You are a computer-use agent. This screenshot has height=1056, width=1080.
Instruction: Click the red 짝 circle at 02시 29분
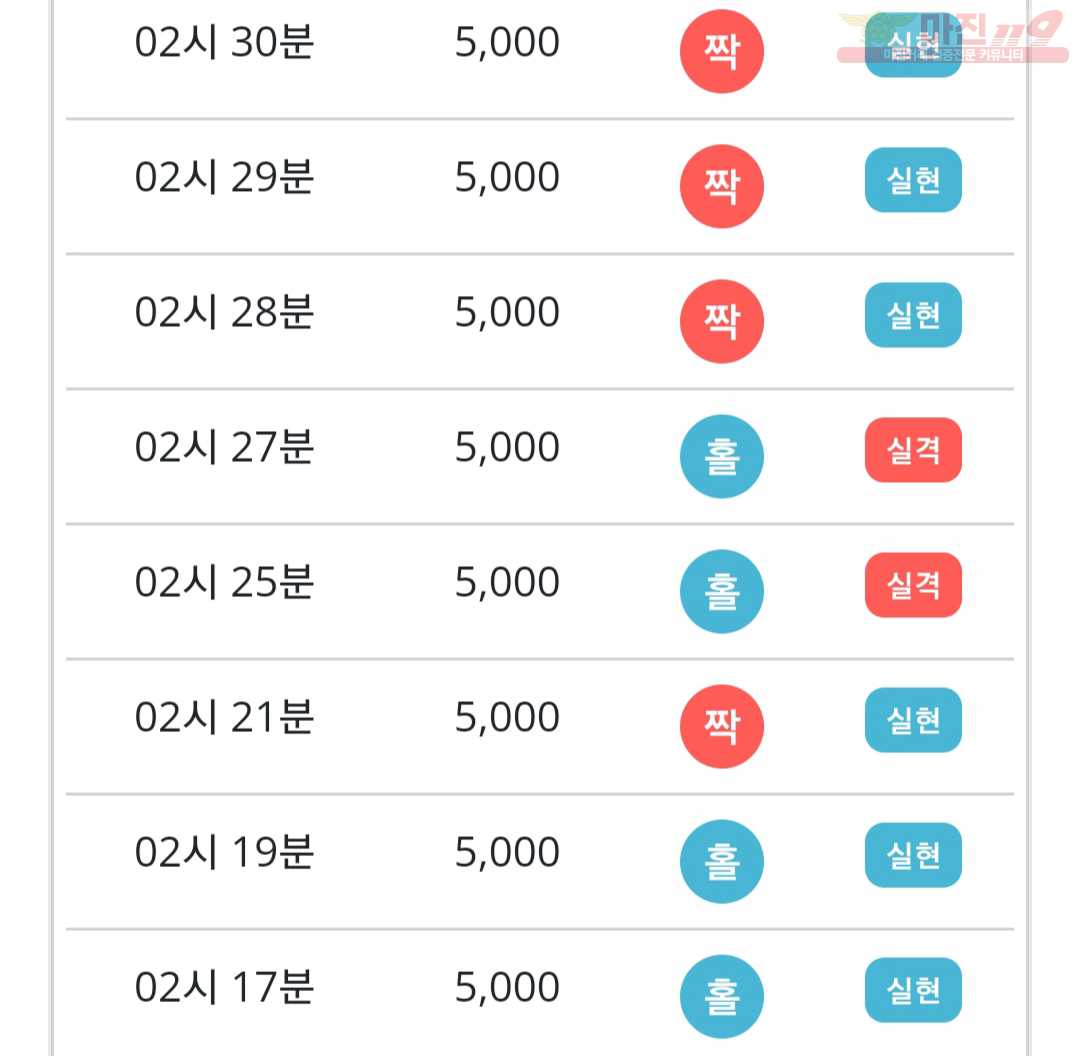click(x=721, y=186)
